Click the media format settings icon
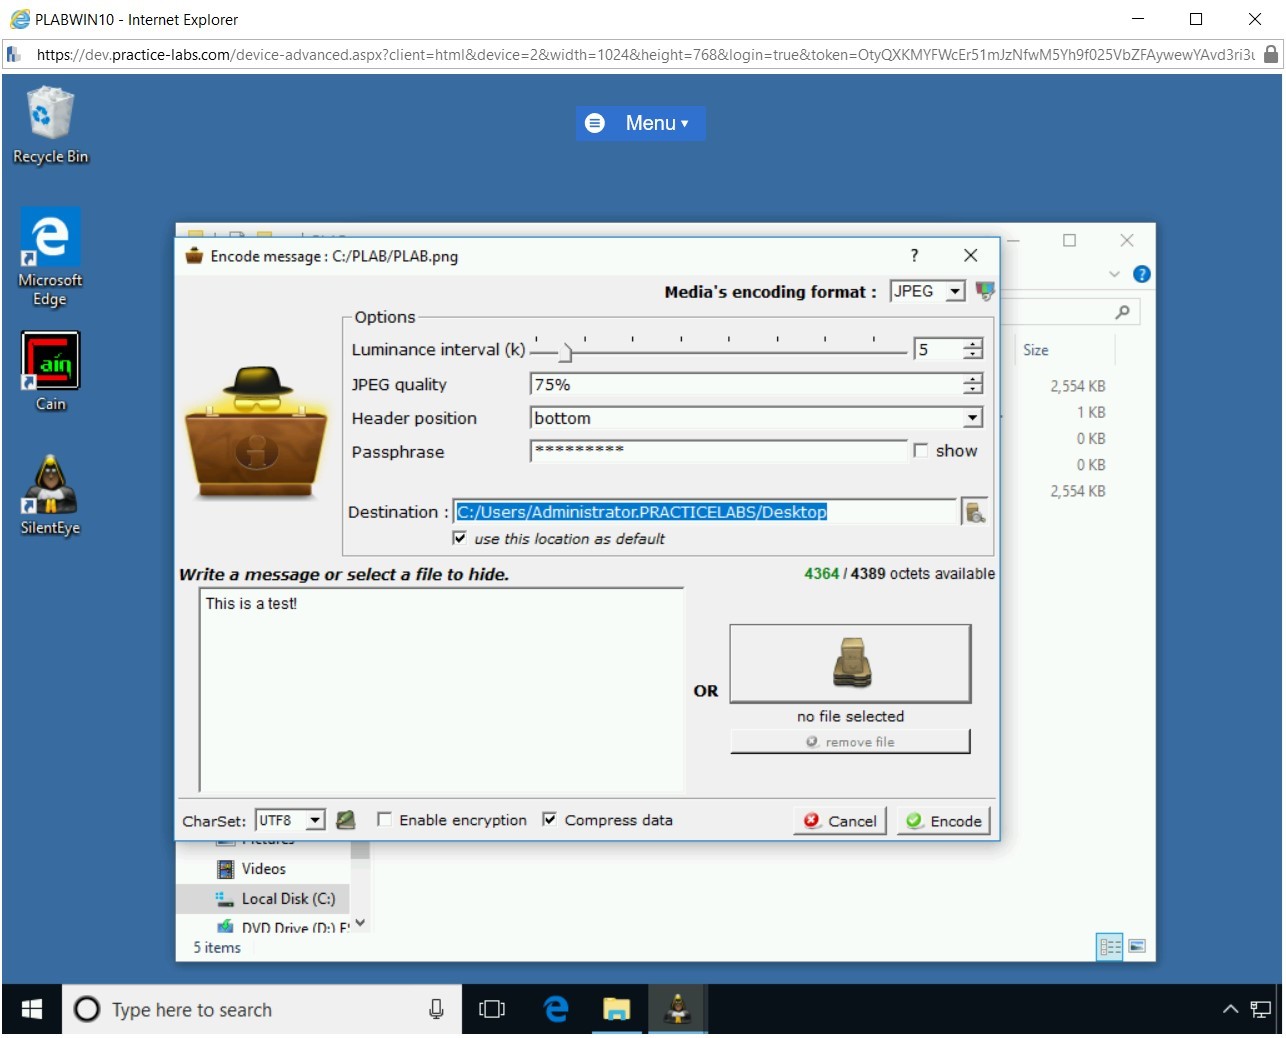1286x1038 pixels. 985,291
